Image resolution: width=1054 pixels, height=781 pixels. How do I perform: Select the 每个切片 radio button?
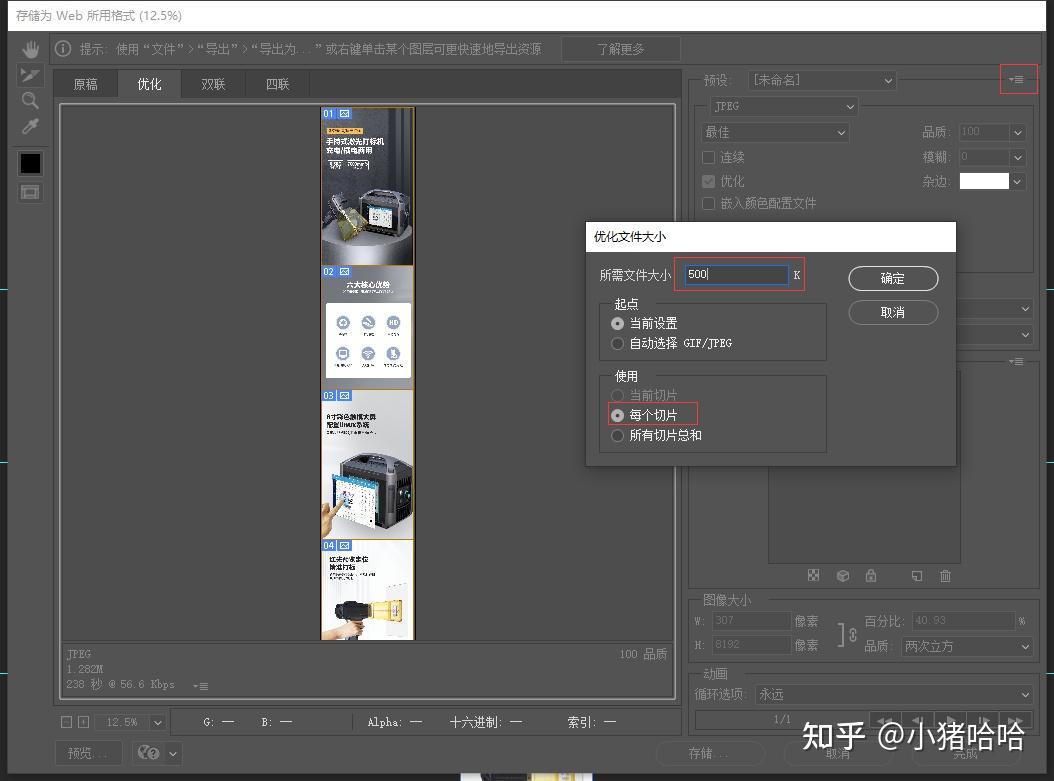coord(617,415)
